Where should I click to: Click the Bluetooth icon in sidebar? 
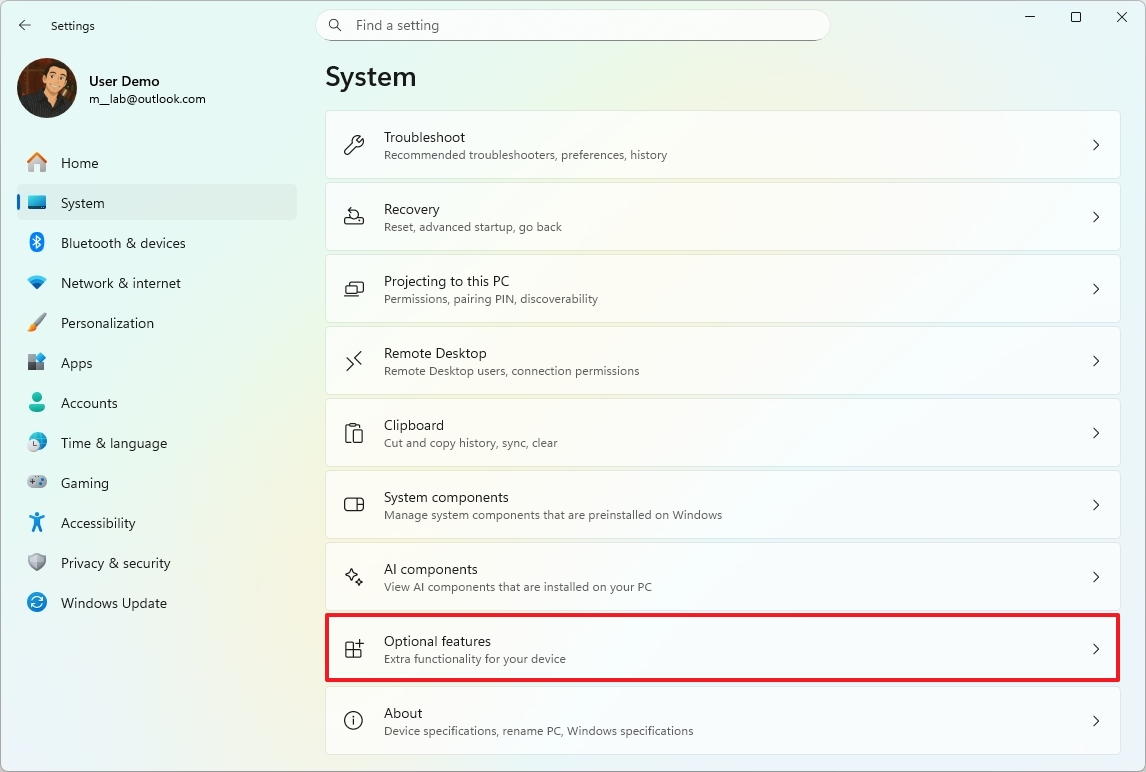tap(37, 243)
